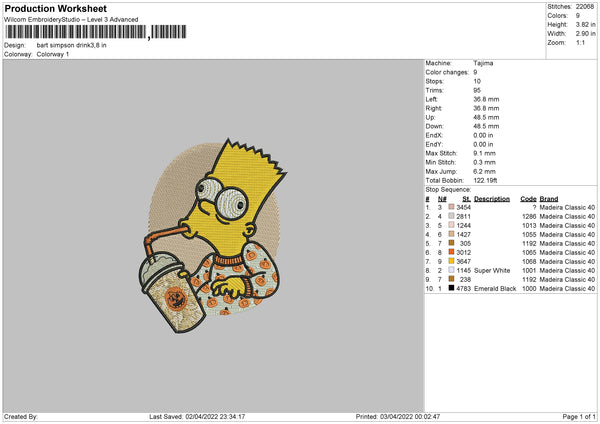This screenshot has height=424, width=600.
Task: Click thread code '1286' in stop row 2
Action: pos(529,217)
